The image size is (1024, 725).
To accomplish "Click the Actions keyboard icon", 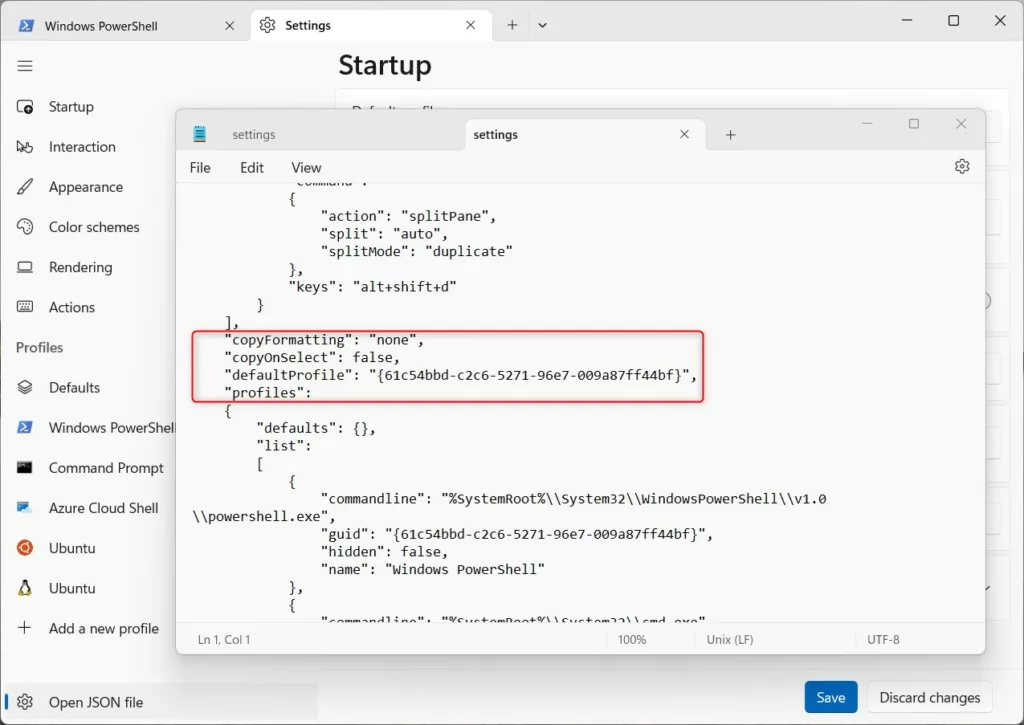I will (x=25, y=307).
